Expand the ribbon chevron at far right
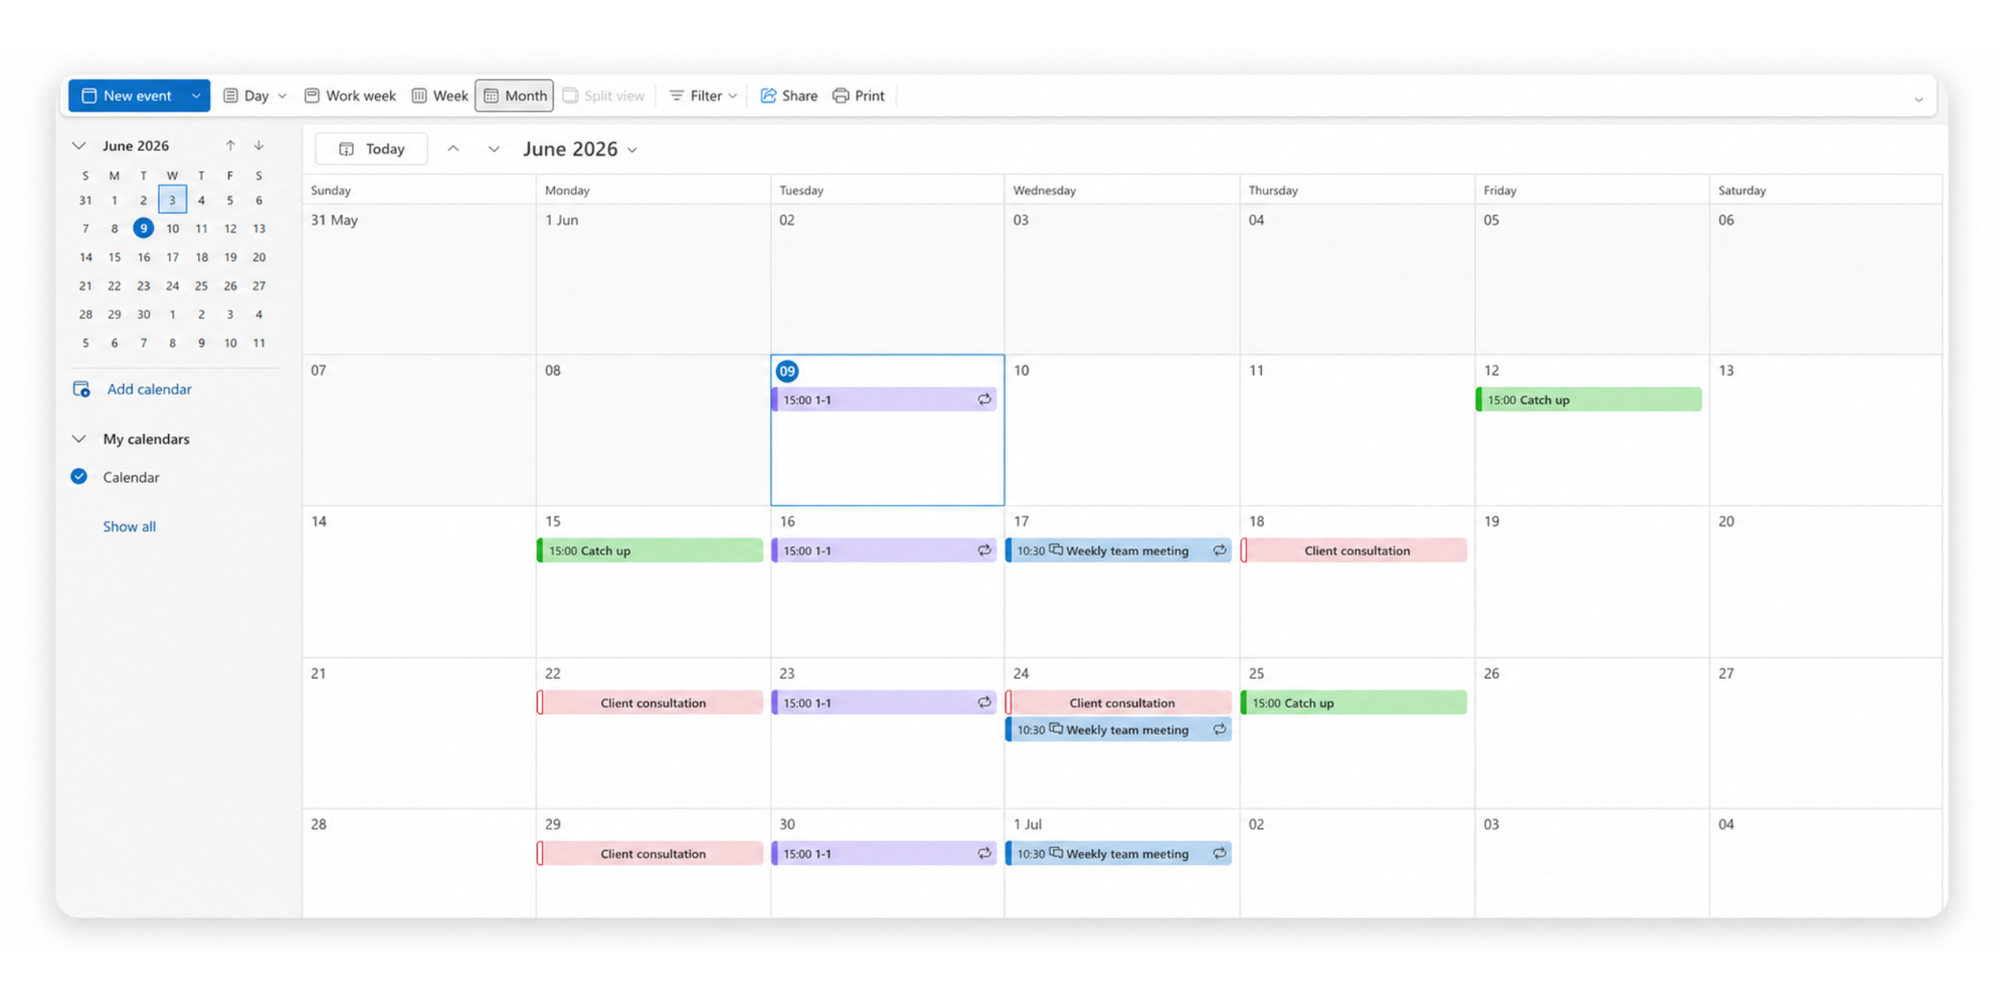Screen dimensions: 2000x1000 point(1919,99)
